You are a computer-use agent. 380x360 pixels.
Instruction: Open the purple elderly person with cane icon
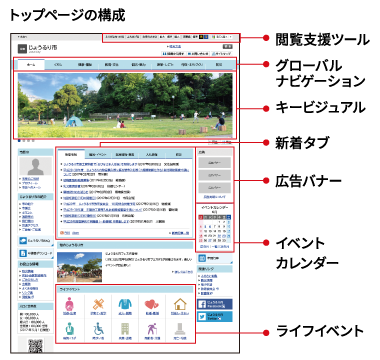coord(152,329)
